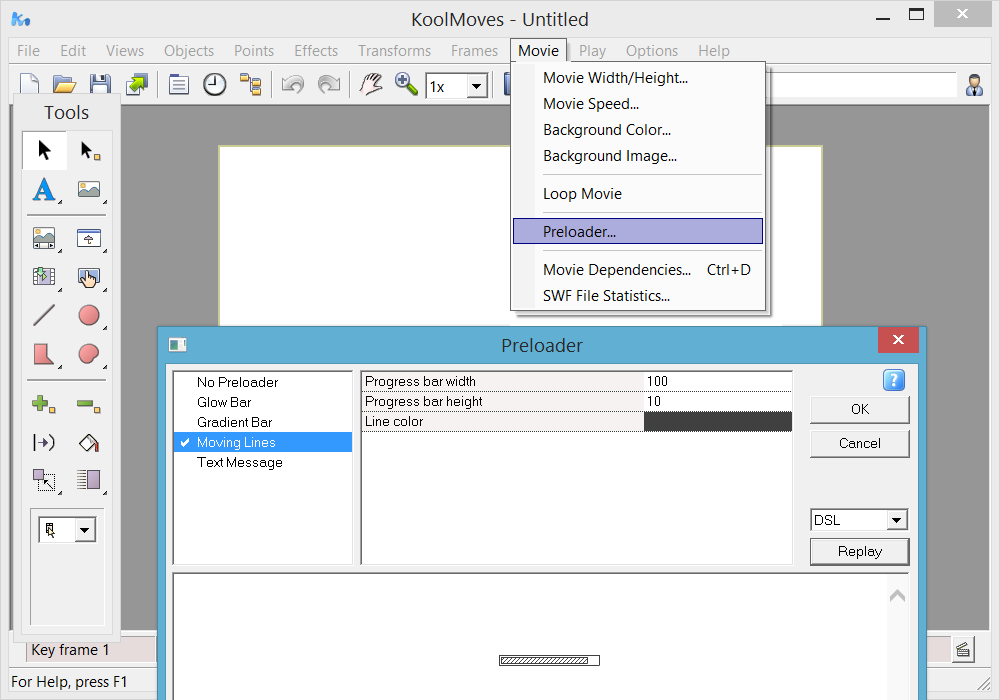Click the clock timing toolbar icon
This screenshot has height=700, width=1000.
(x=214, y=84)
